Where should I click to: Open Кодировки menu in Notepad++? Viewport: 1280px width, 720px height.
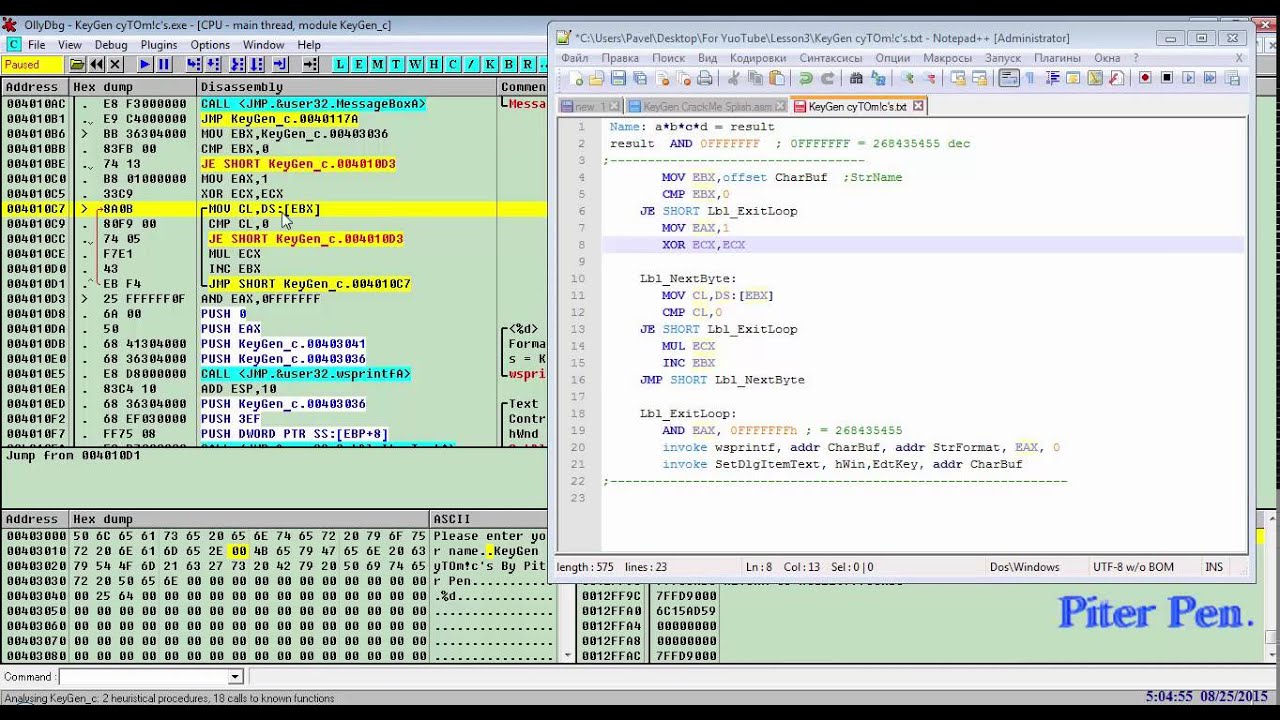(758, 58)
